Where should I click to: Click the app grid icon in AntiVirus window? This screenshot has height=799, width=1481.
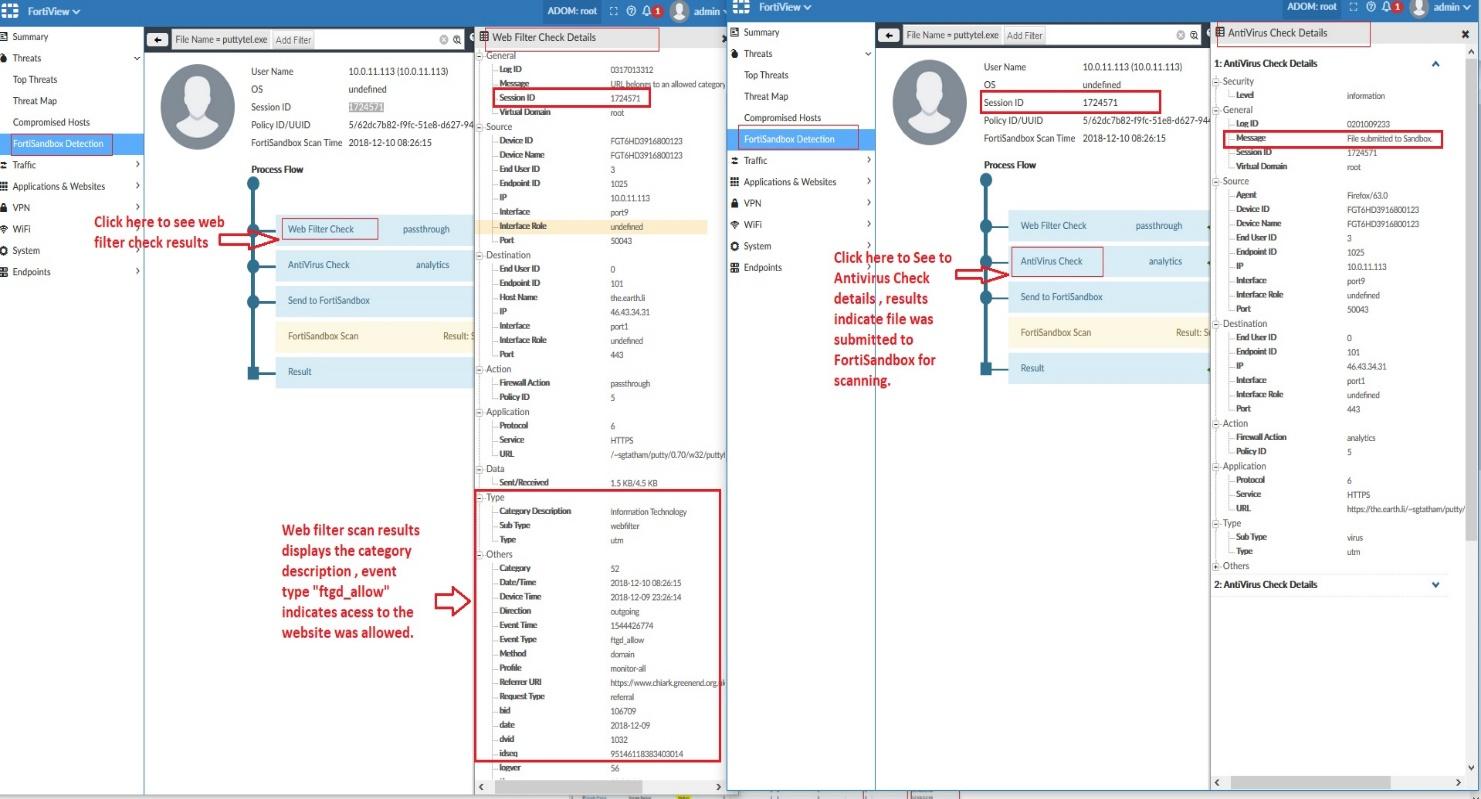[x=743, y=7]
